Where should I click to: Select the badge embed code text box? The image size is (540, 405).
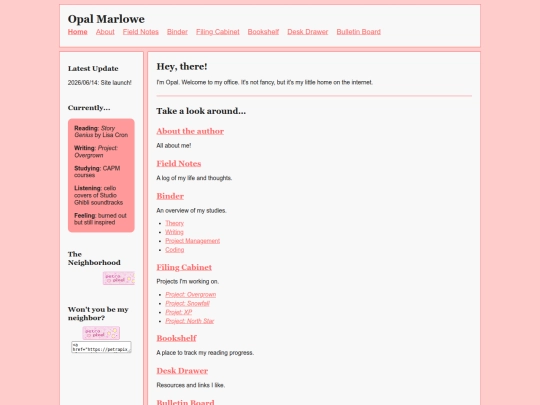click(101, 347)
